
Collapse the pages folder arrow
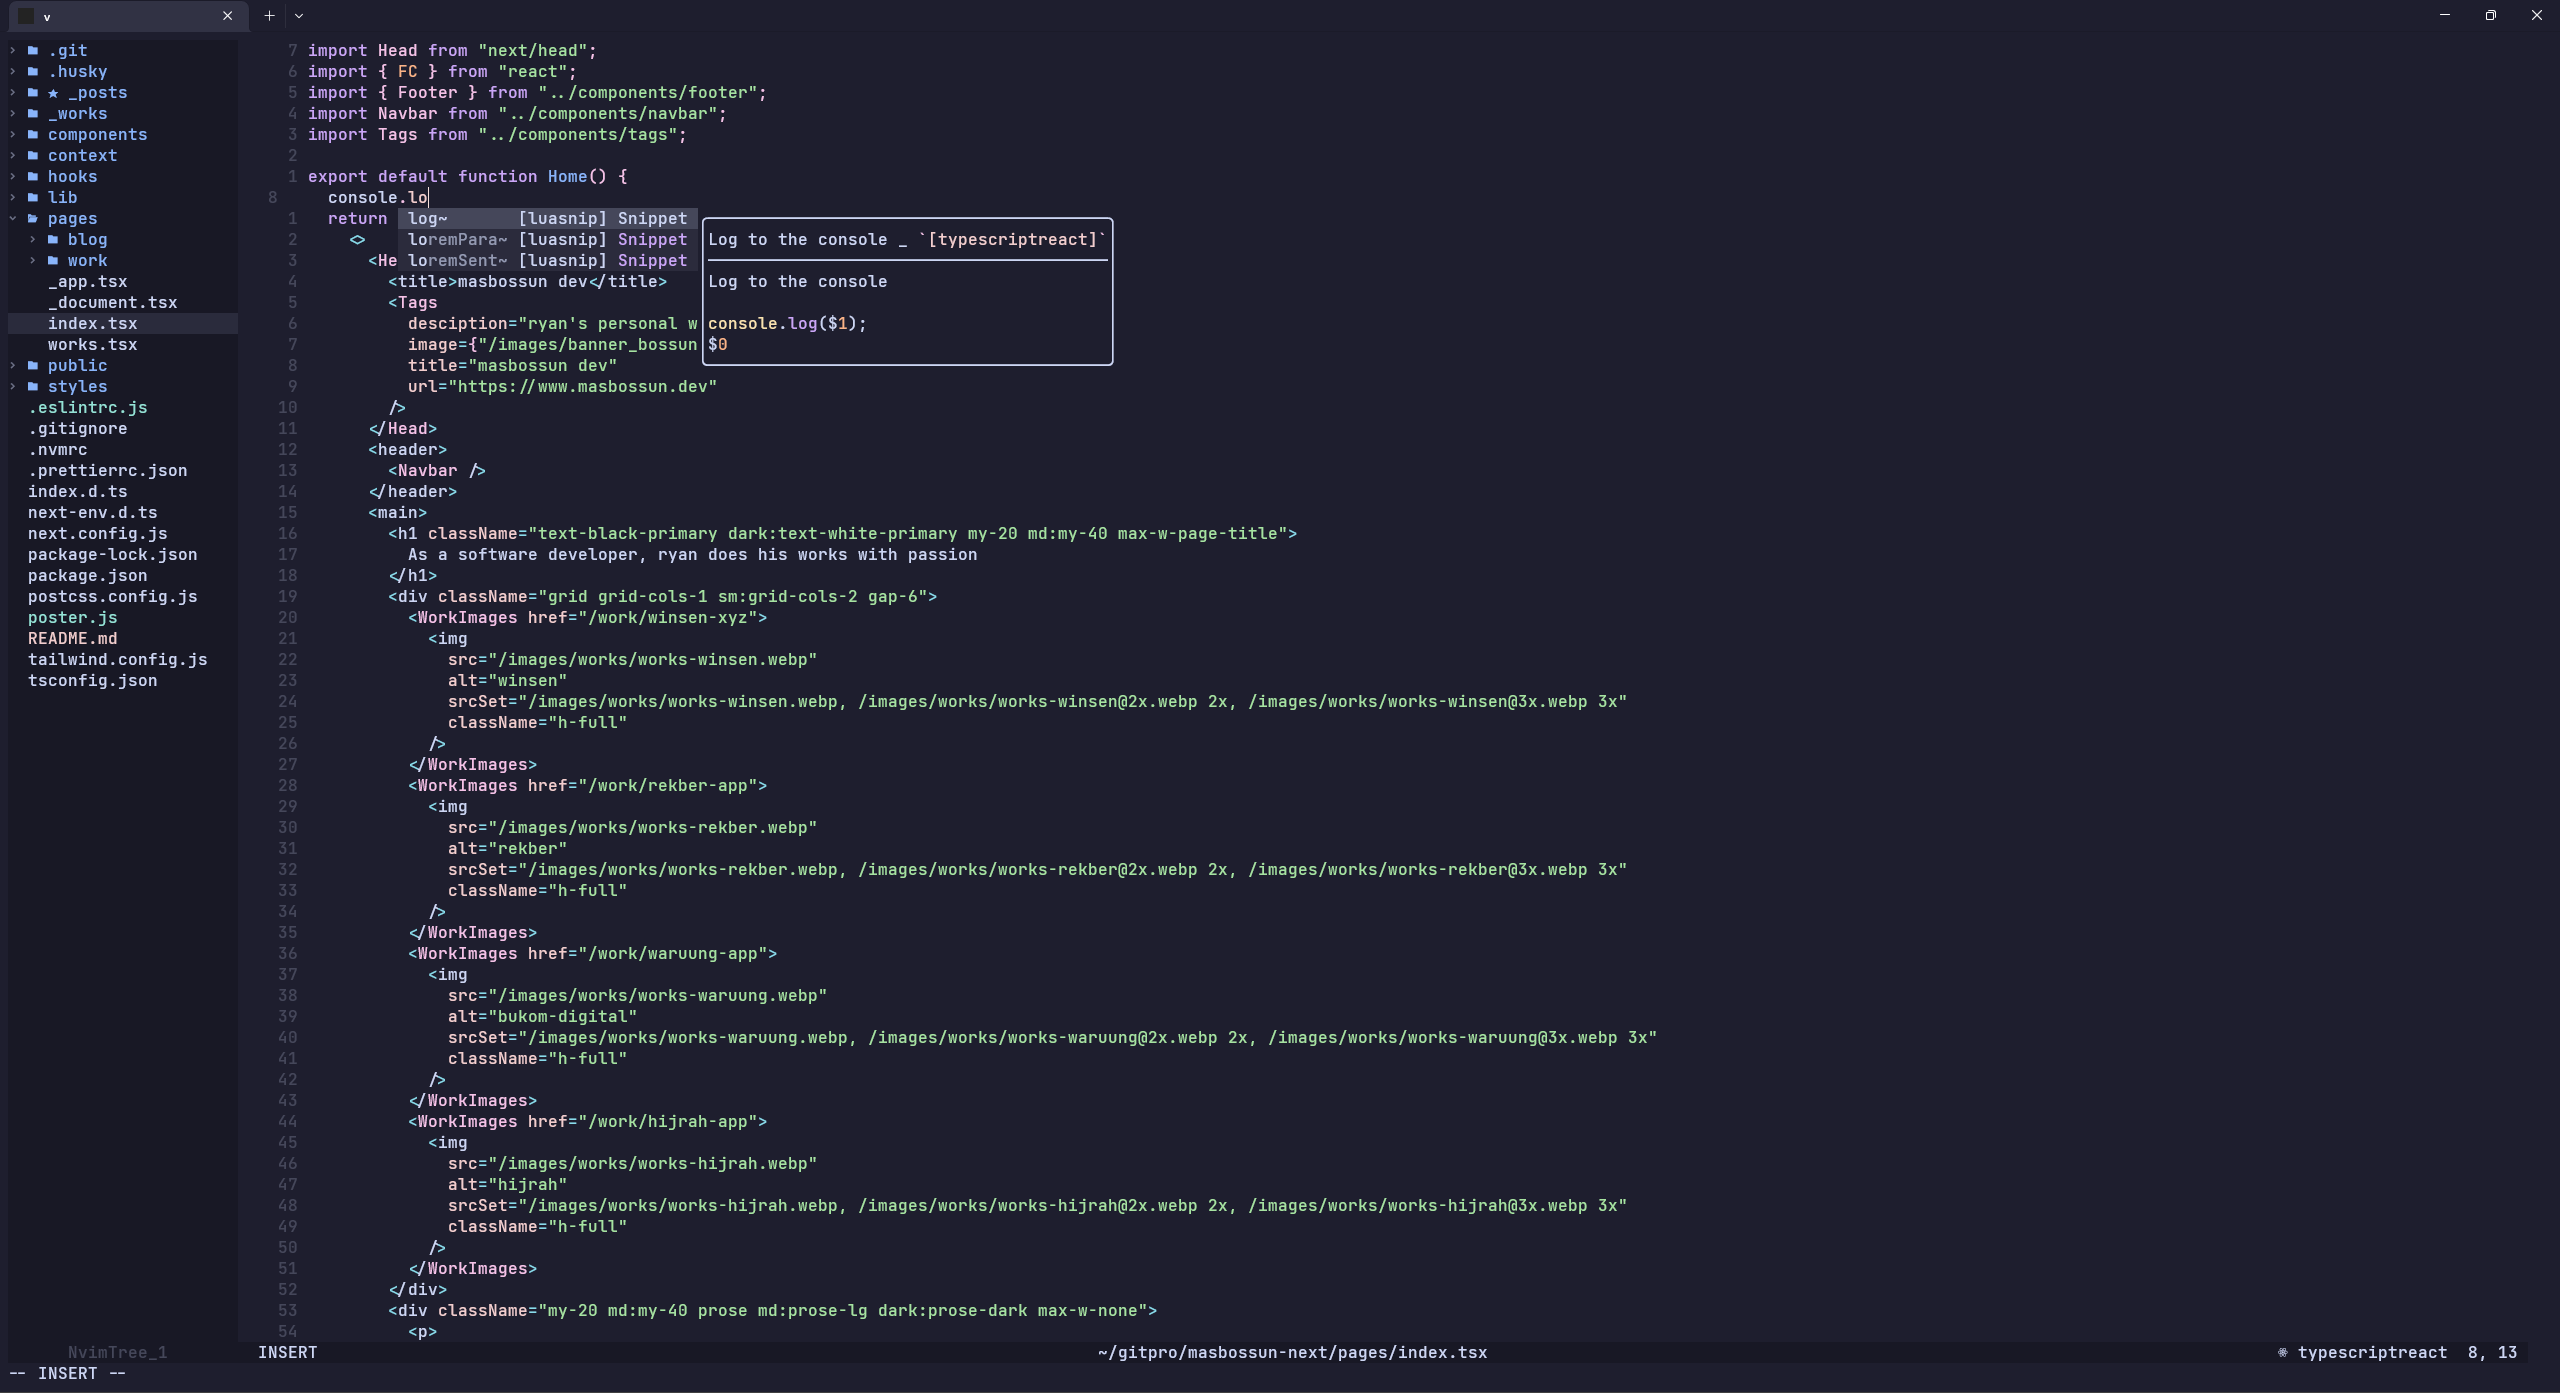tap(13, 218)
